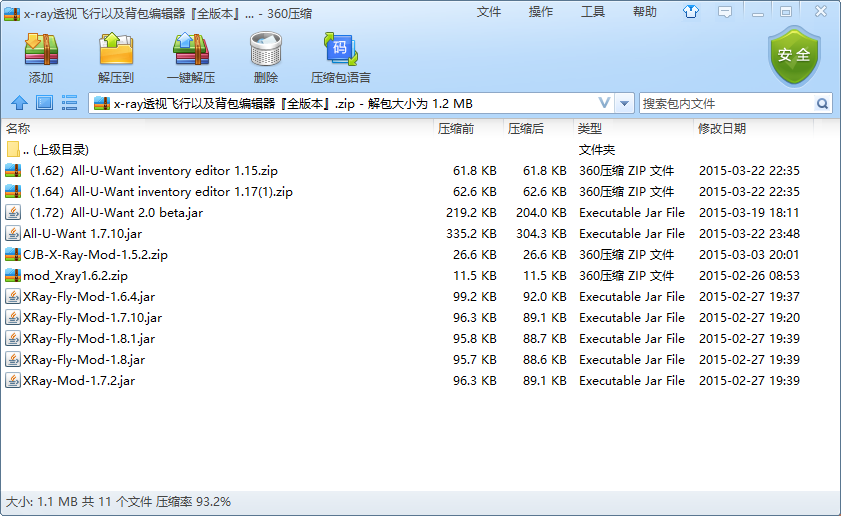Image resolution: width=841 pixels, height=516 pixels.
Task: Click in the 搜索包内文件 search field
Action: coord(728,104)
